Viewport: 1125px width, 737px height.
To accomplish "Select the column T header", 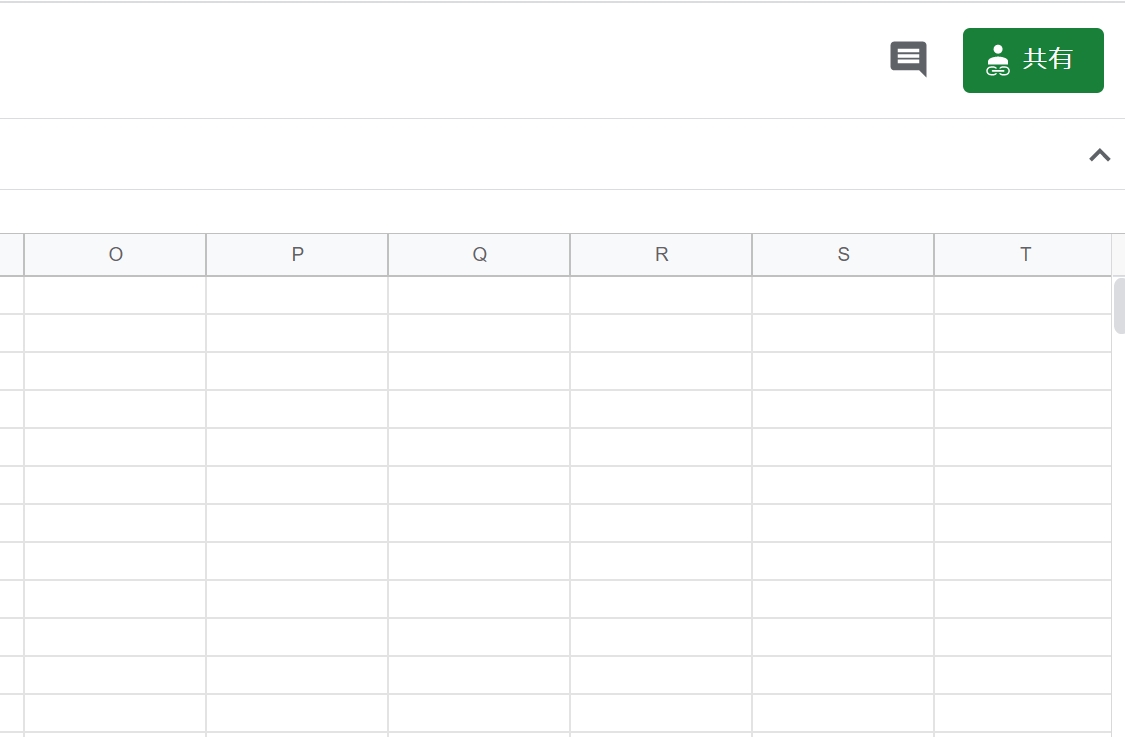I will coord(1023,255).
